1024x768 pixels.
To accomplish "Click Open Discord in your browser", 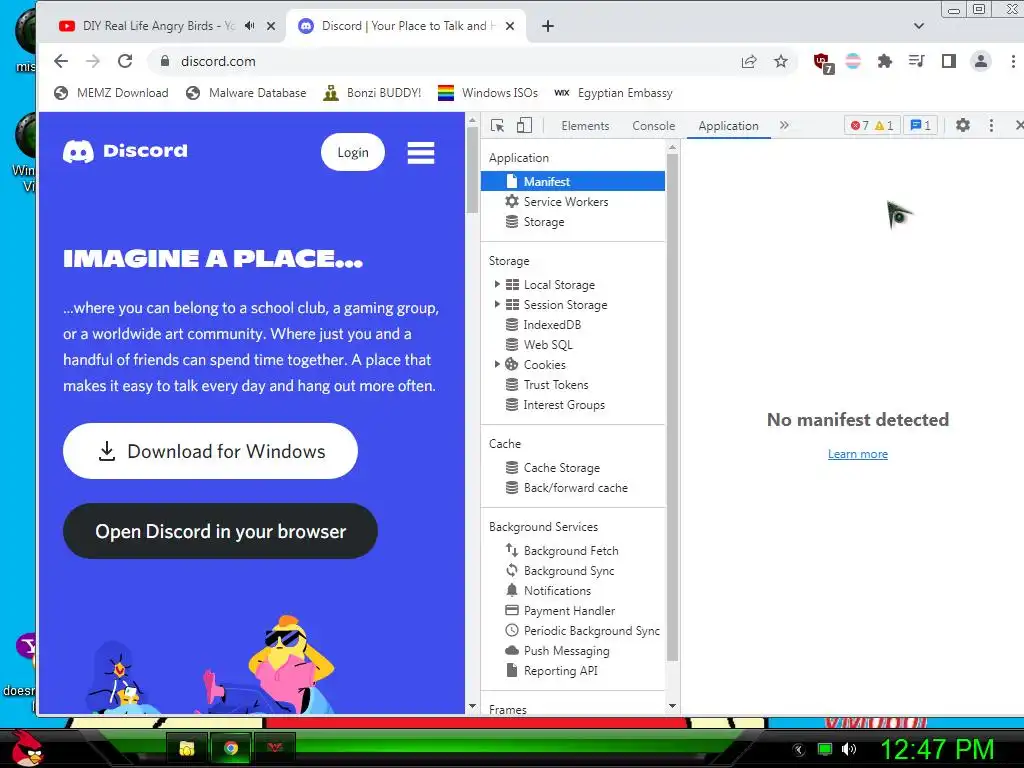I will pyautogui.click(x=220, y=531).
